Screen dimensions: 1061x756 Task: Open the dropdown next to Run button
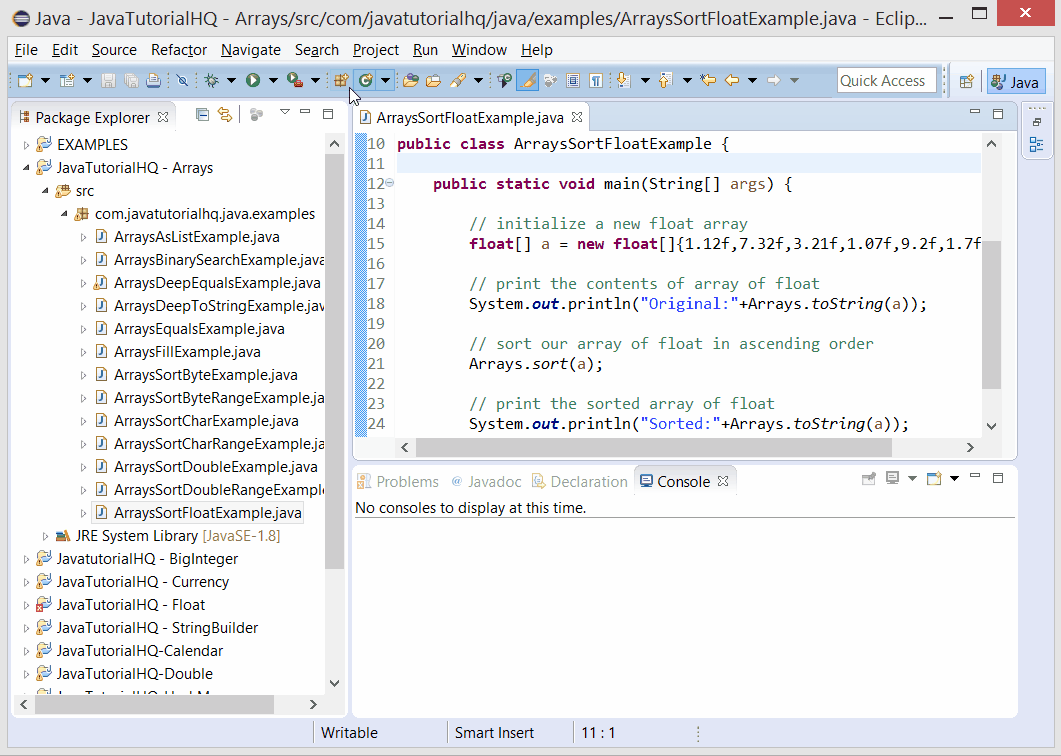(273, 81)
